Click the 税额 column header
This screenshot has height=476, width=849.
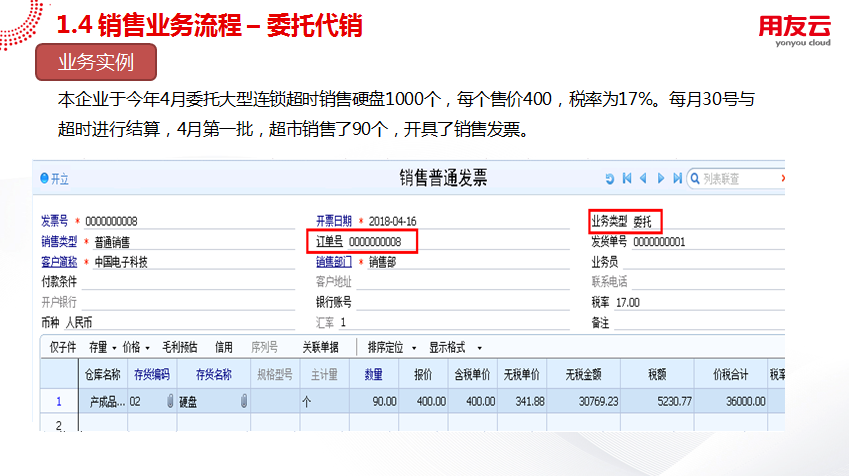[x=657, y=374]
